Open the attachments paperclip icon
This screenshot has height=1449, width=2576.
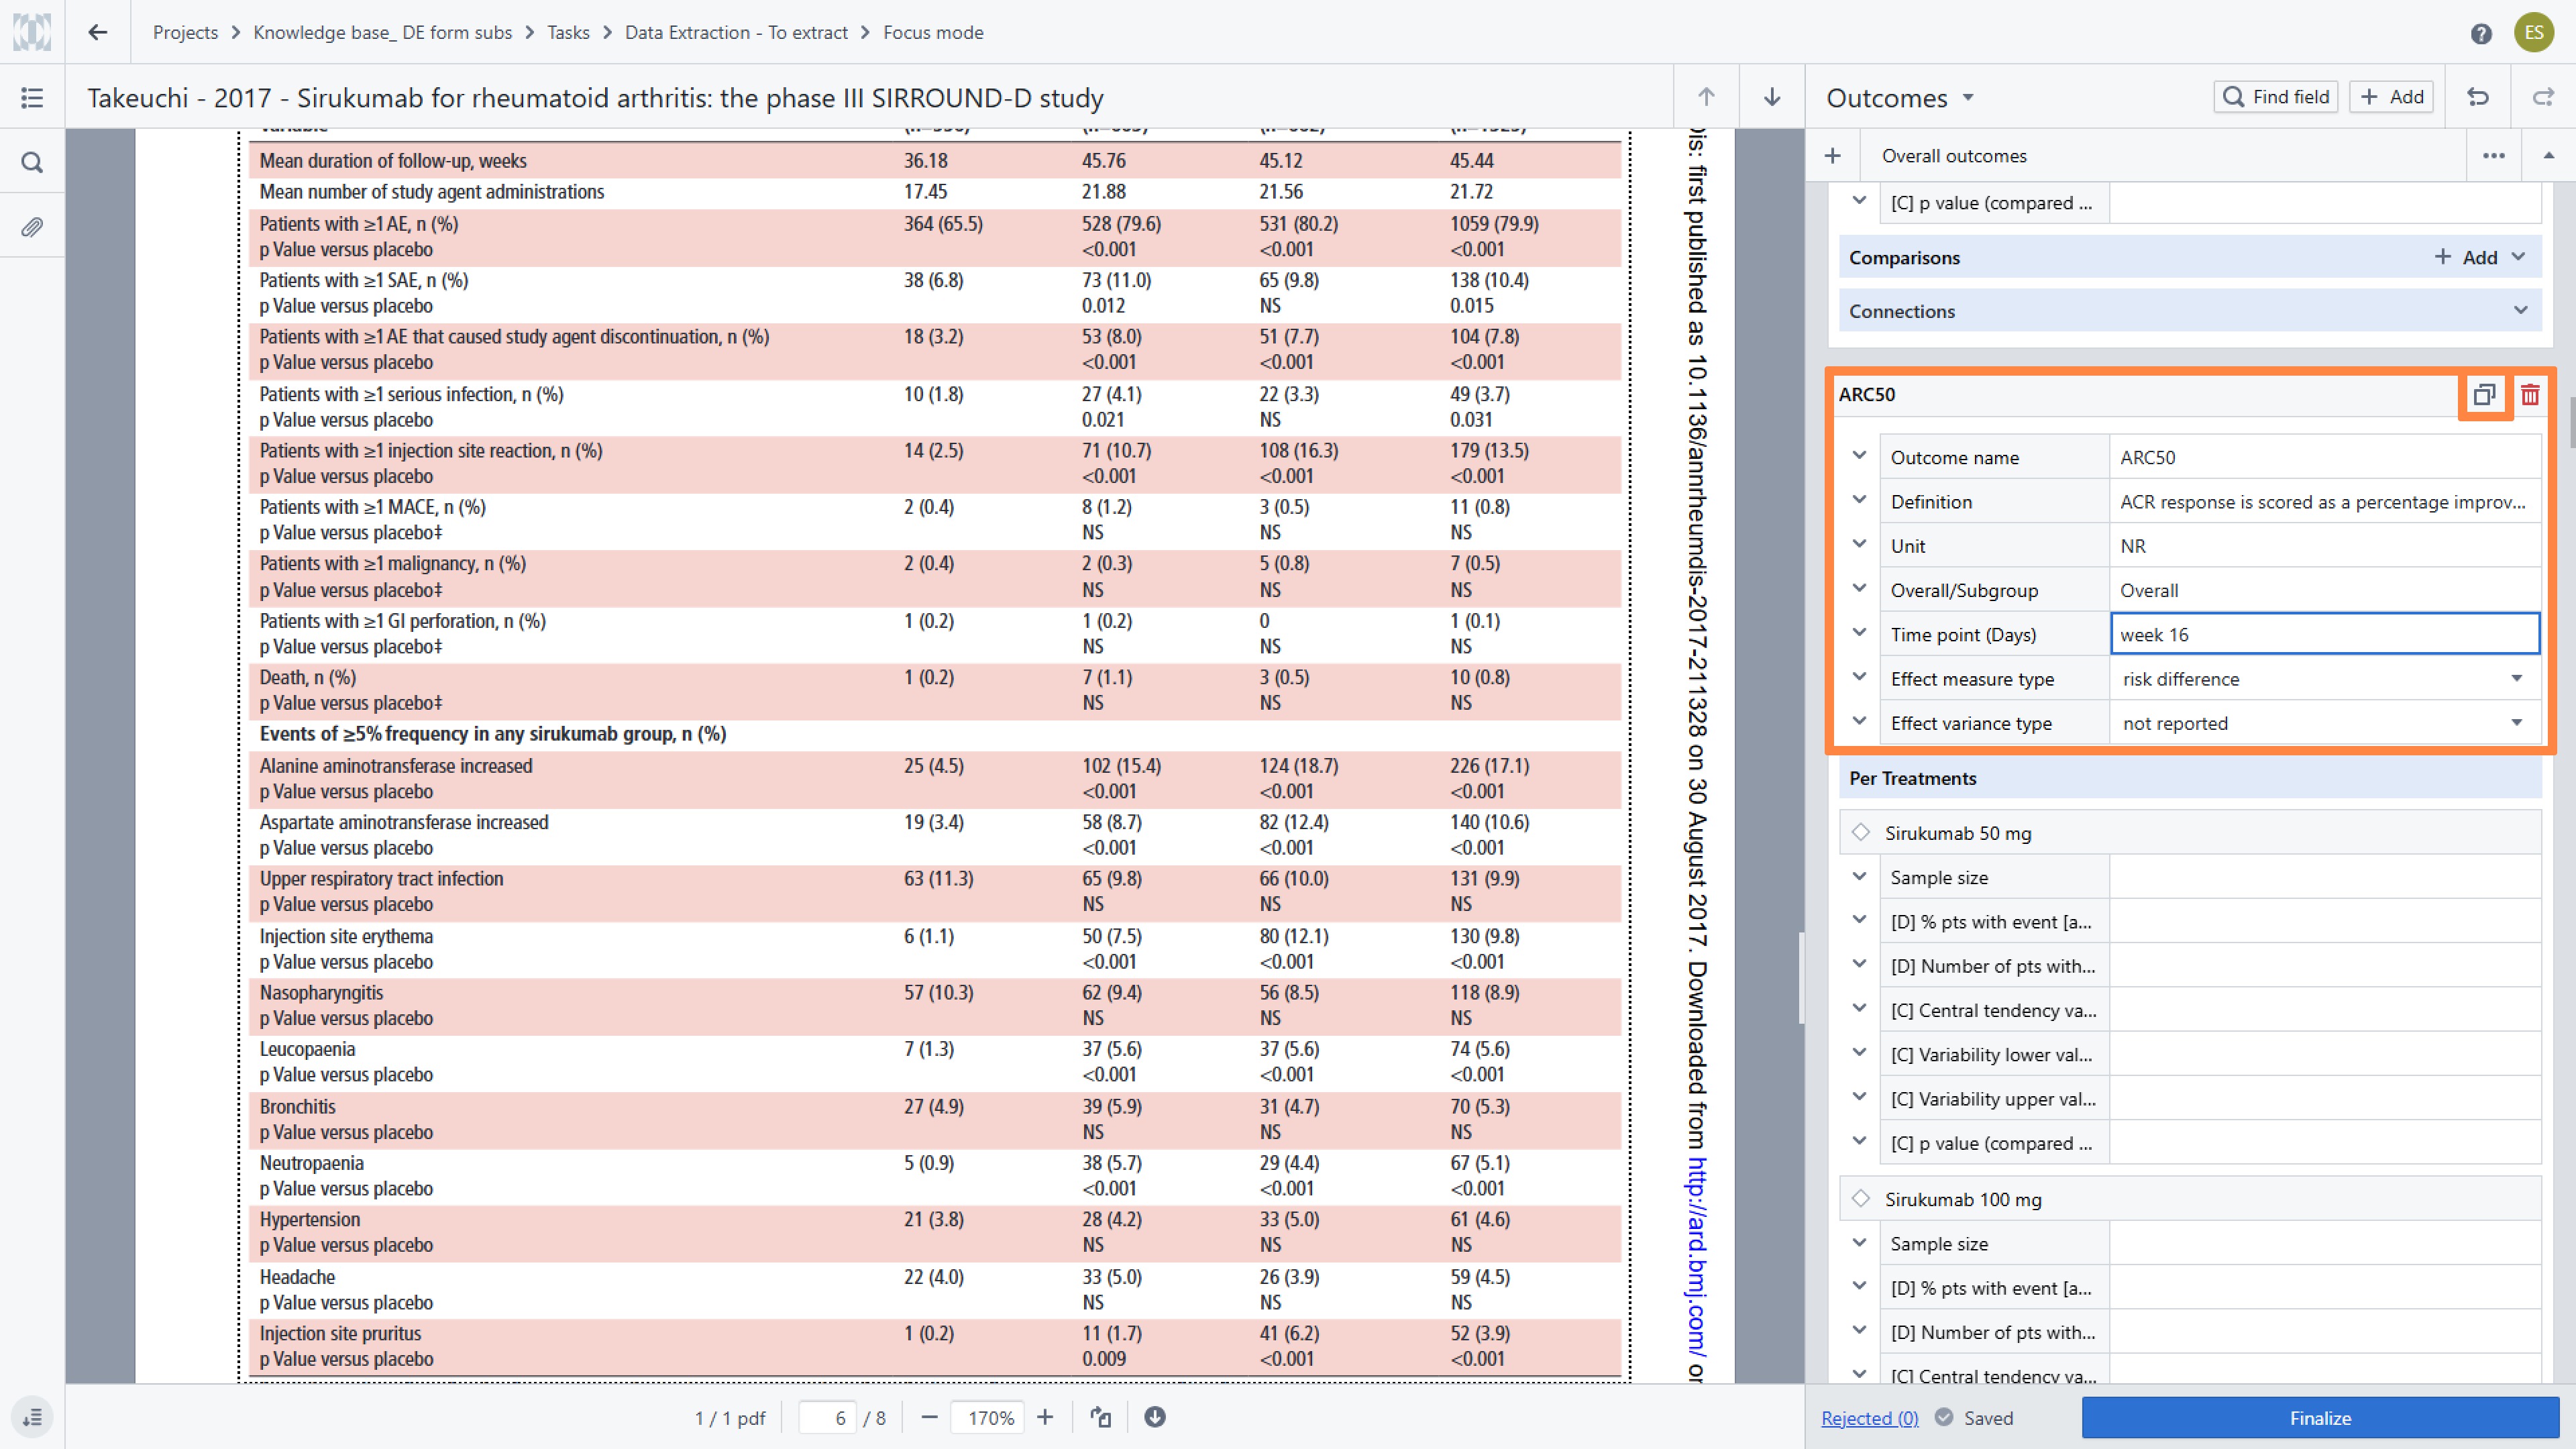coord(32,227)
